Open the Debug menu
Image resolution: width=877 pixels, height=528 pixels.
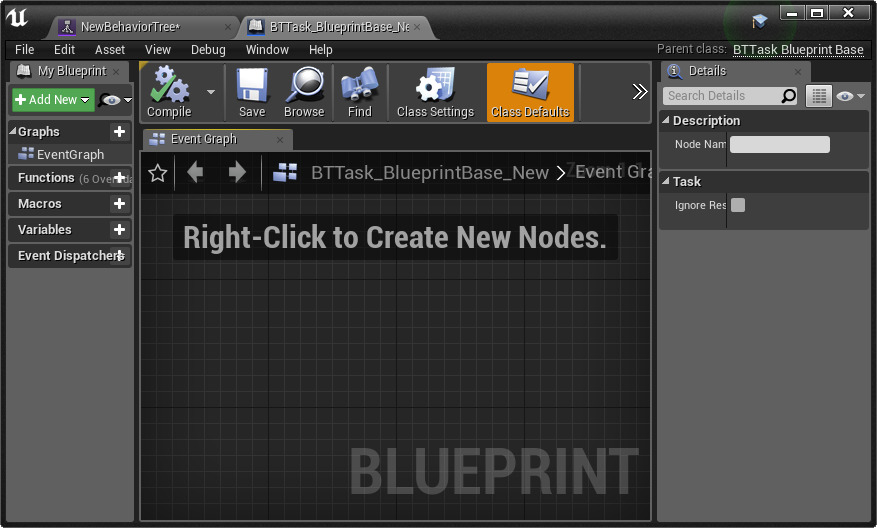[x=208, y=49]
